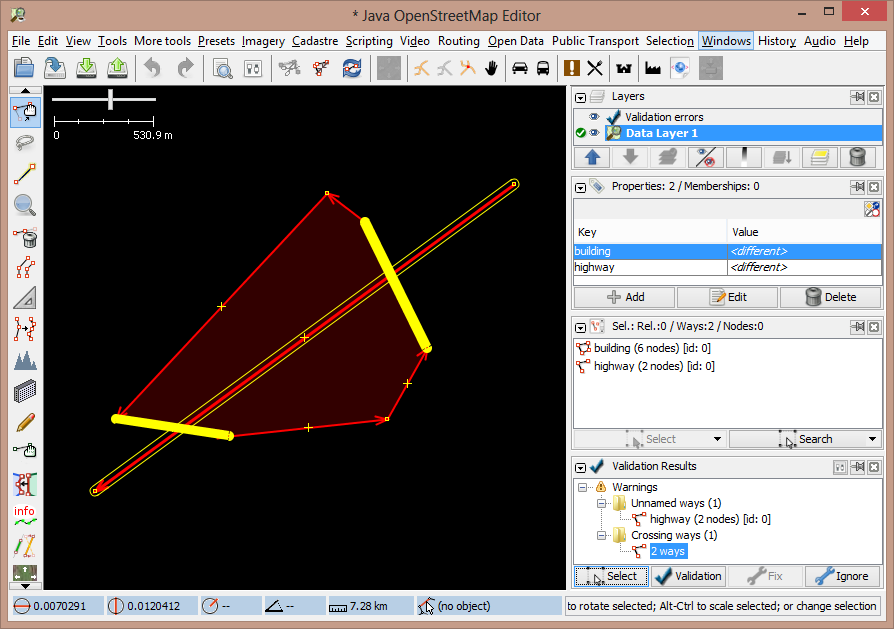894x629 pixels.
Task: Collapse the Layers panel
Action: click(580, 97)
